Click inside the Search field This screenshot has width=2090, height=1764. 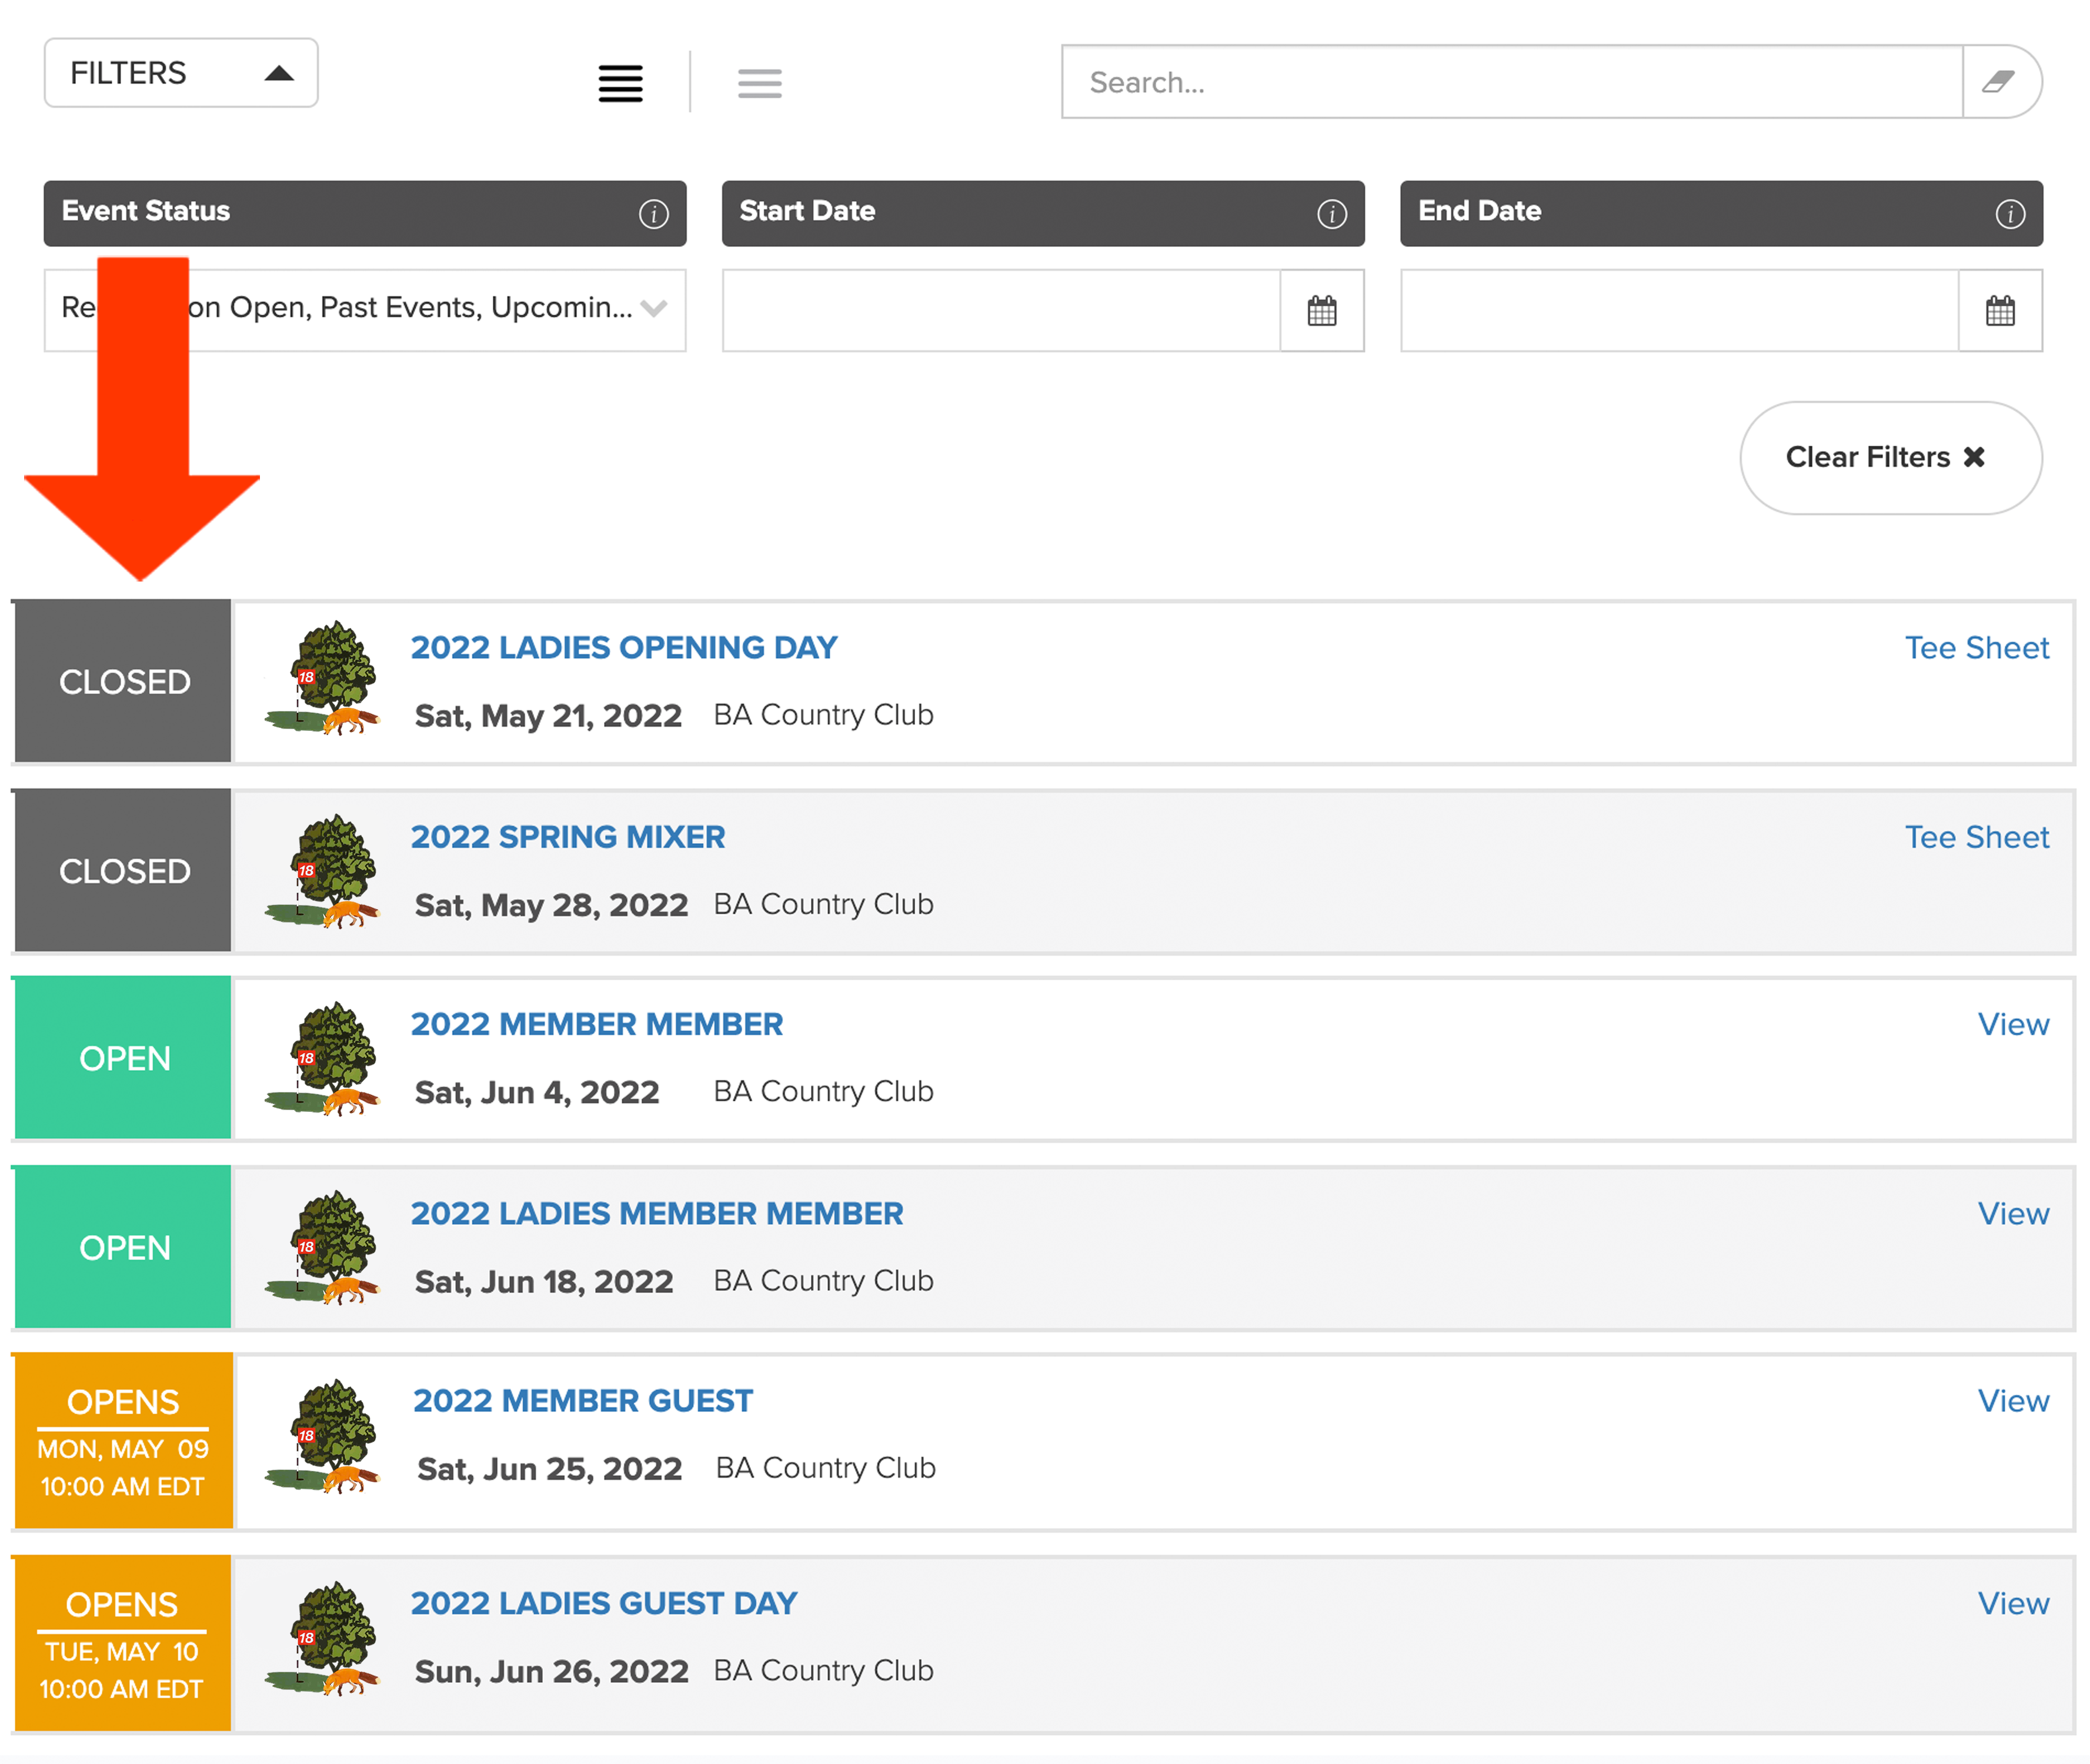point(1510,82)
